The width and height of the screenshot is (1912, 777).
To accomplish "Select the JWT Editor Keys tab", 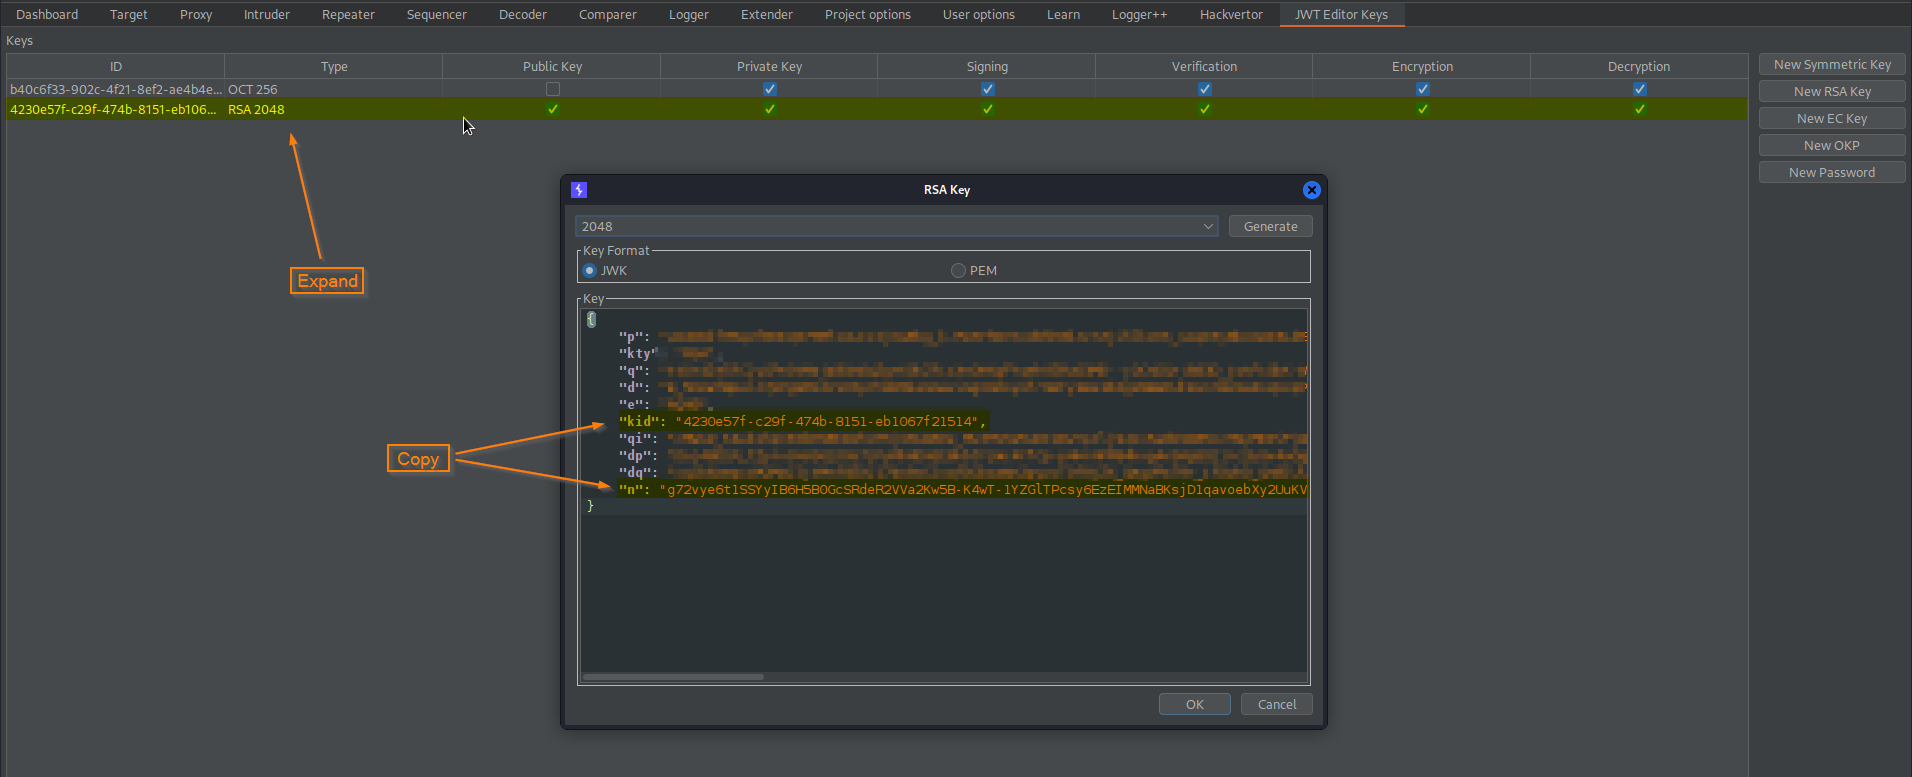I will (1342, 14).
